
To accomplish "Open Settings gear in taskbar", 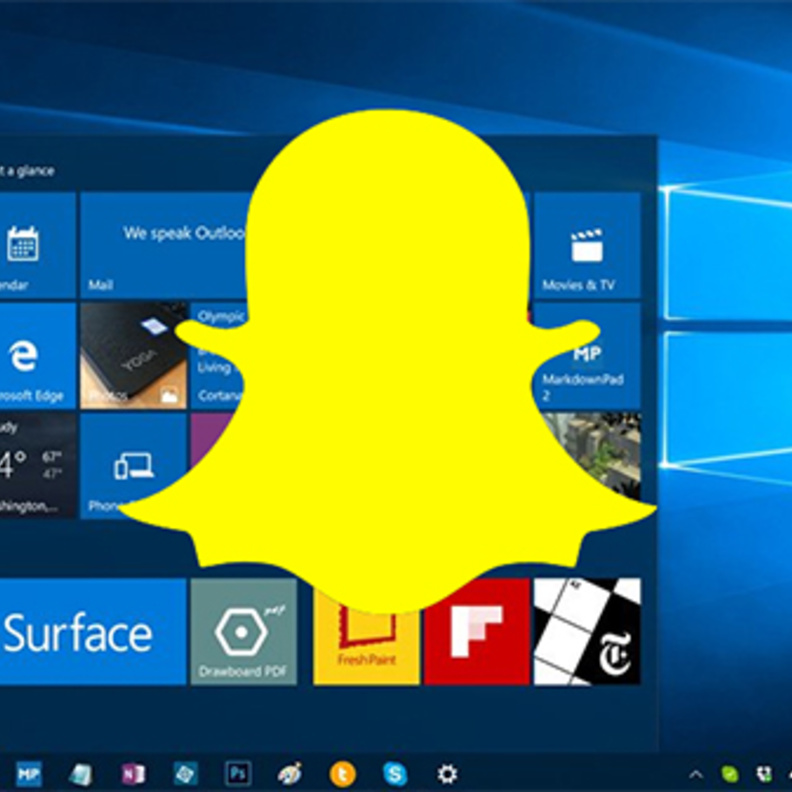I will tap(447, 773).
